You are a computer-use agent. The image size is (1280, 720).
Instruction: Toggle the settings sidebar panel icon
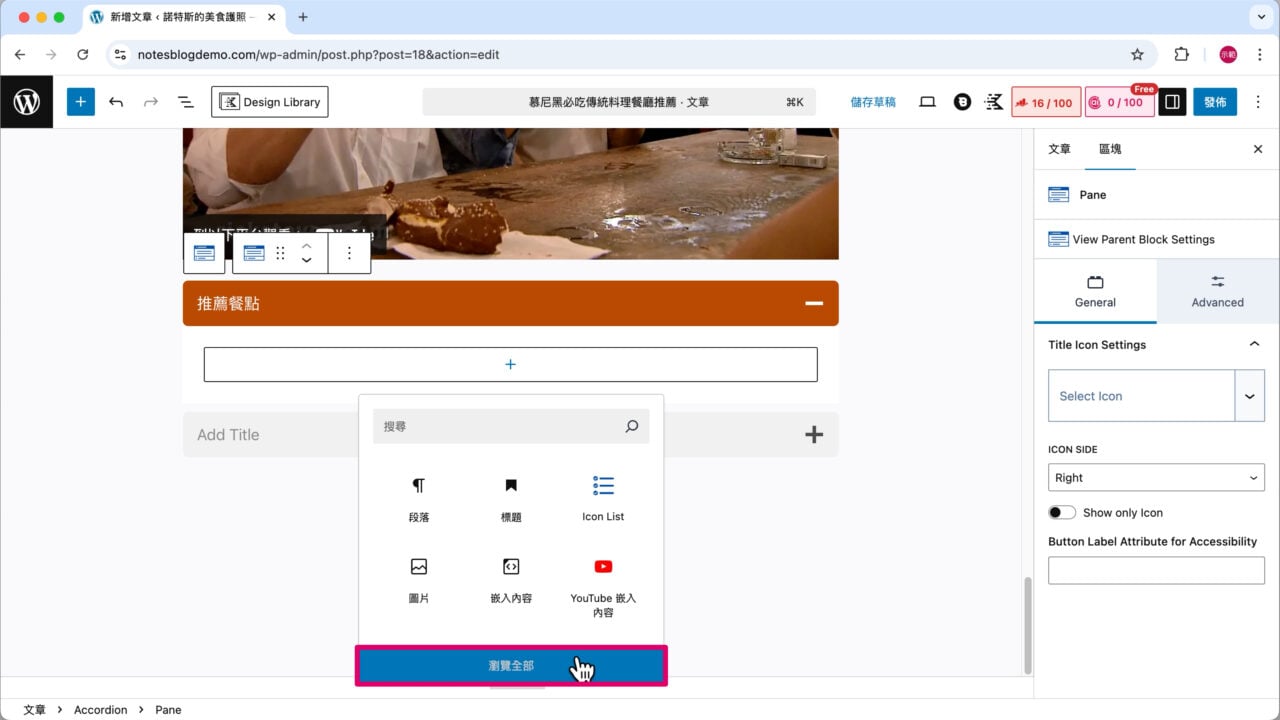point(1171,101)
